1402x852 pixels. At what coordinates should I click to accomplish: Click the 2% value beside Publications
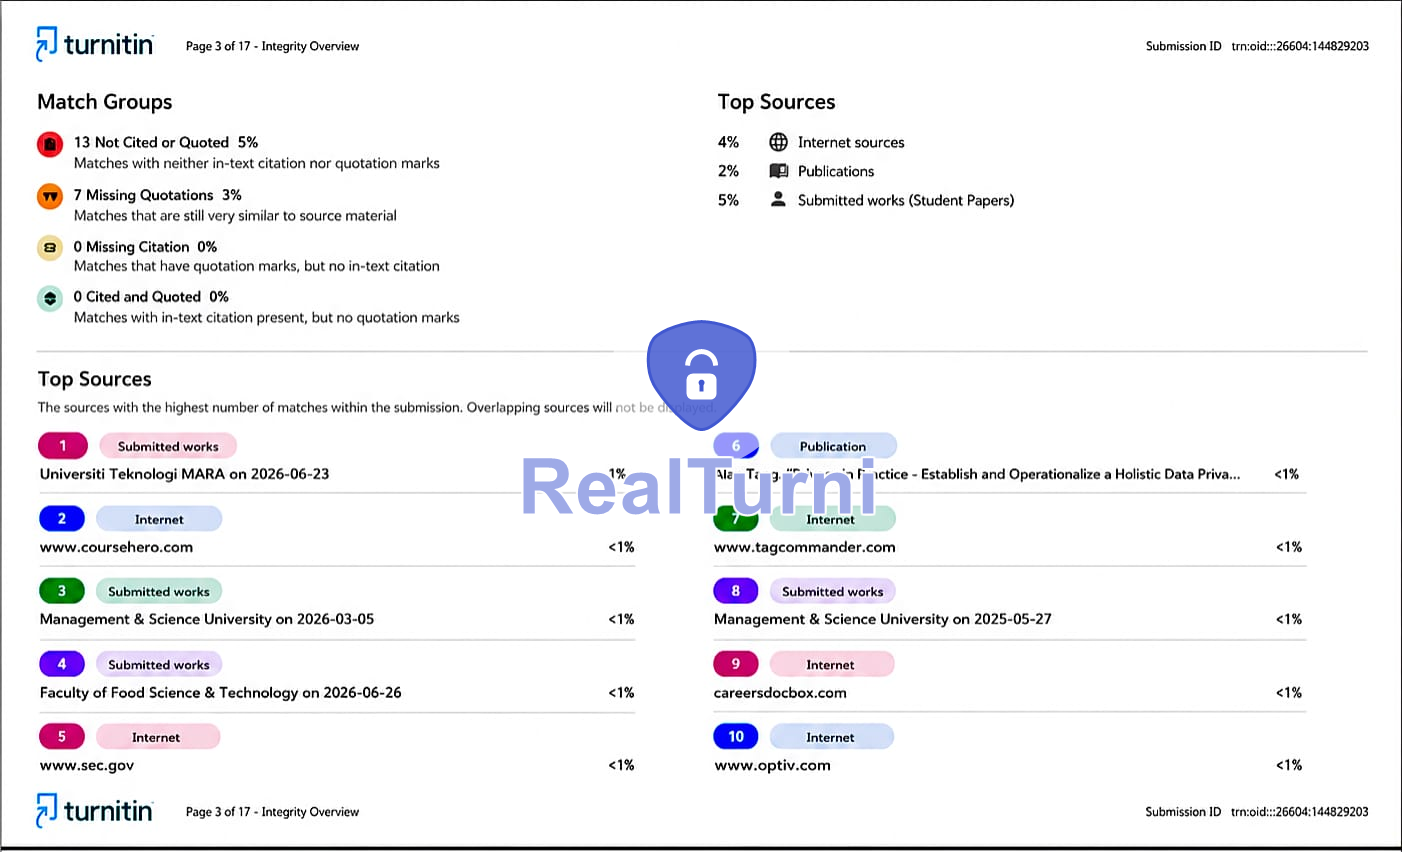click(x=728, y=171)
